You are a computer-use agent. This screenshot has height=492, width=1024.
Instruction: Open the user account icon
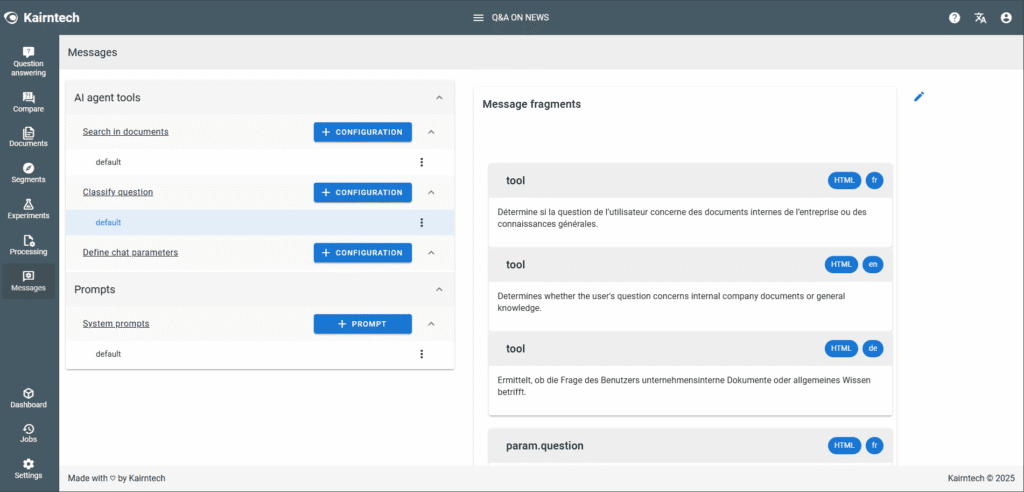[x=1006, y=18]
